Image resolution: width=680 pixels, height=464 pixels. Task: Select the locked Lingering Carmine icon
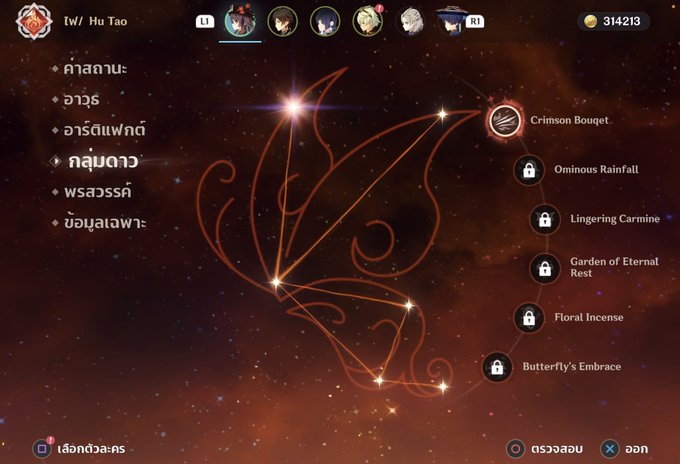(x=545, y=219)
